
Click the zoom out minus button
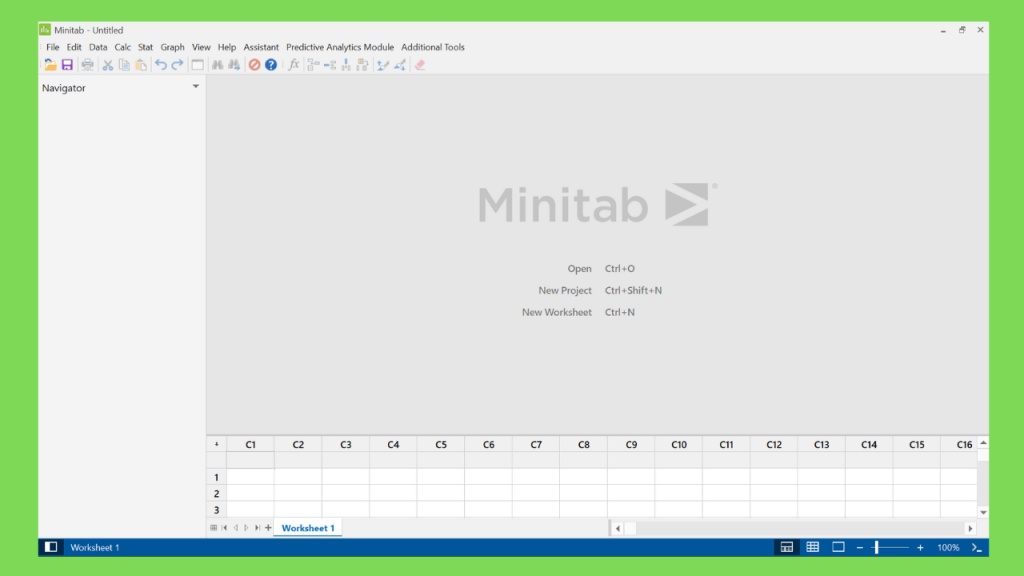pyautogui.click(x=859, y=547)
